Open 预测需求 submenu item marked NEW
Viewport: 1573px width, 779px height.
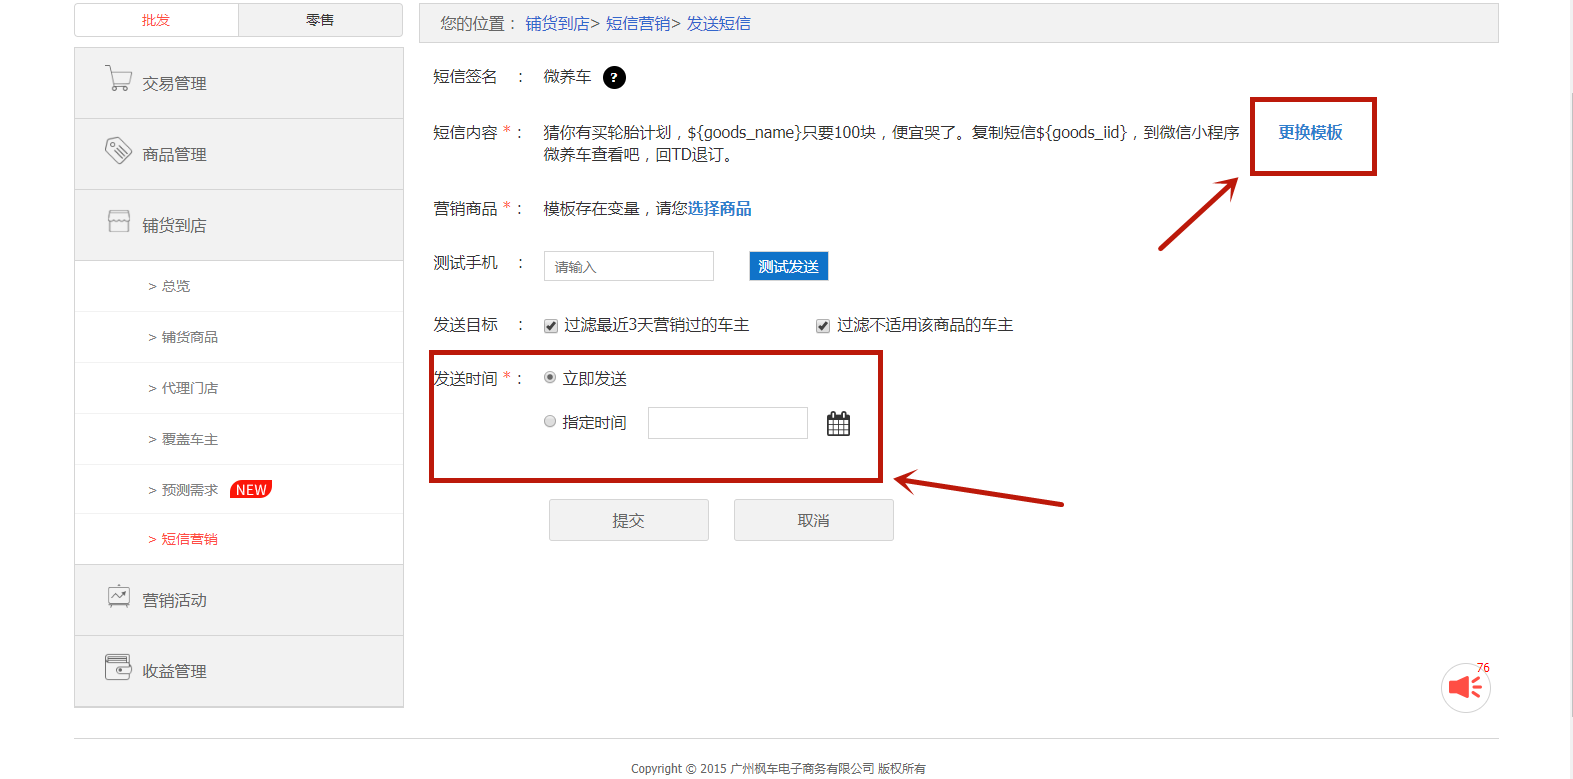(x=190, y=490)
